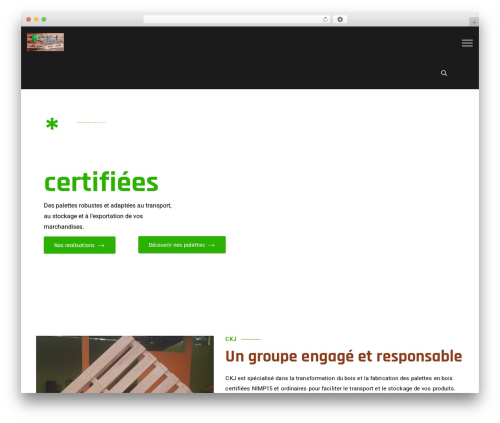500x423 pixels.
Task: Click the CKJ logo in header
Action: click(45, 42)
